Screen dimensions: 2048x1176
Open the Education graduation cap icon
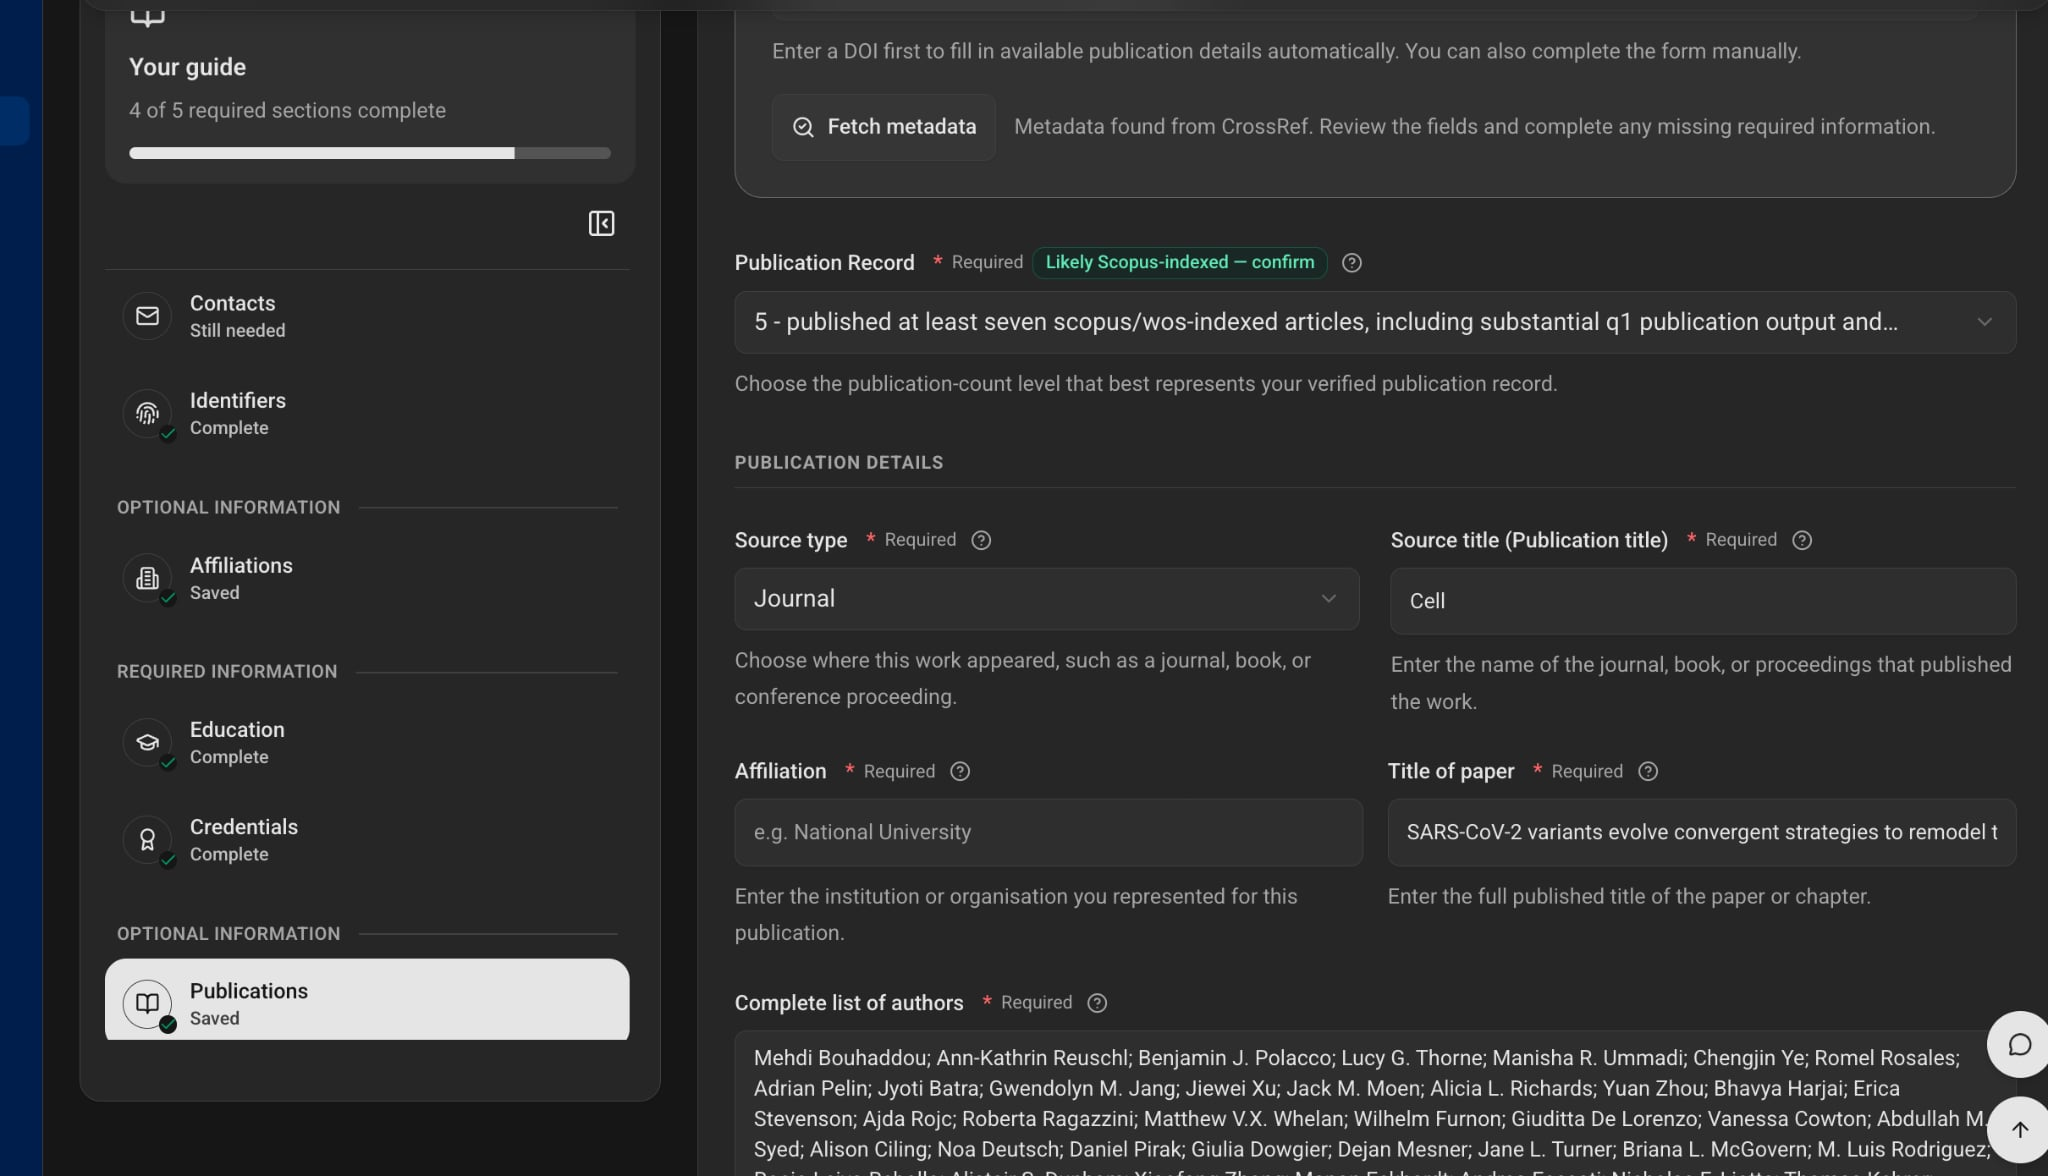pyautogui.click(x=147, y=742)
